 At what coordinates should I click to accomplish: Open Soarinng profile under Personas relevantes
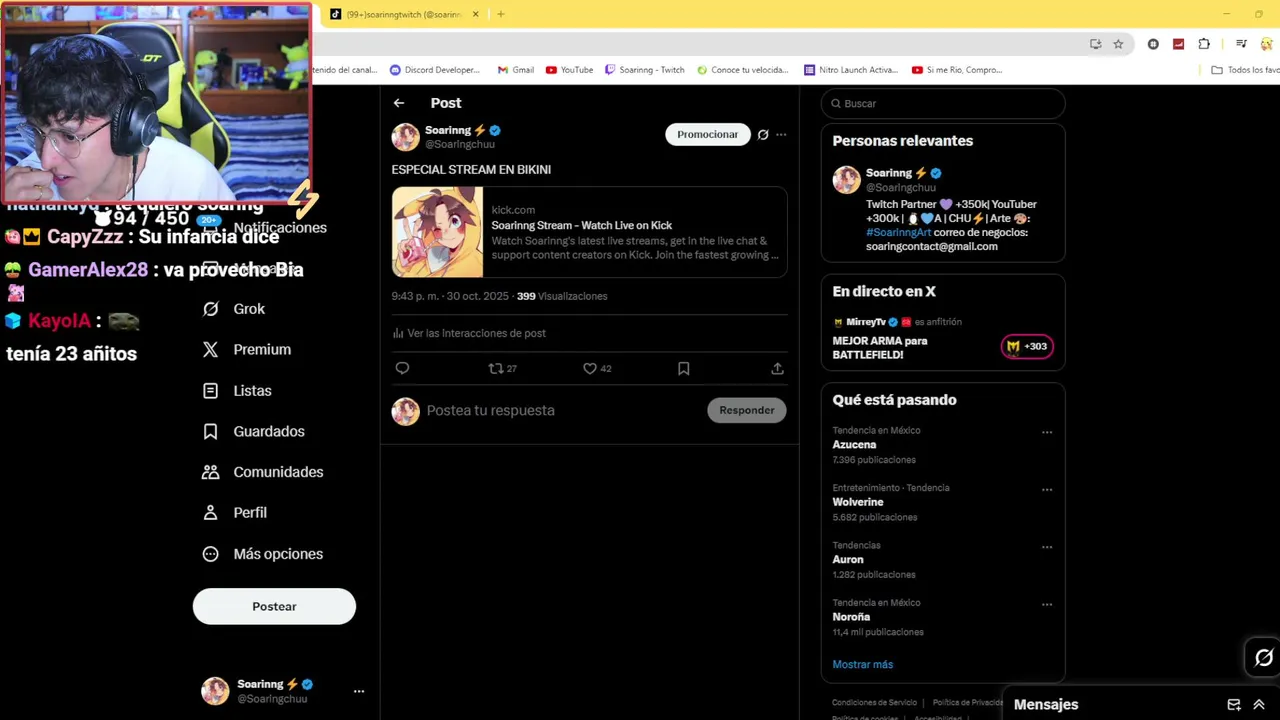tap(889, 173)
